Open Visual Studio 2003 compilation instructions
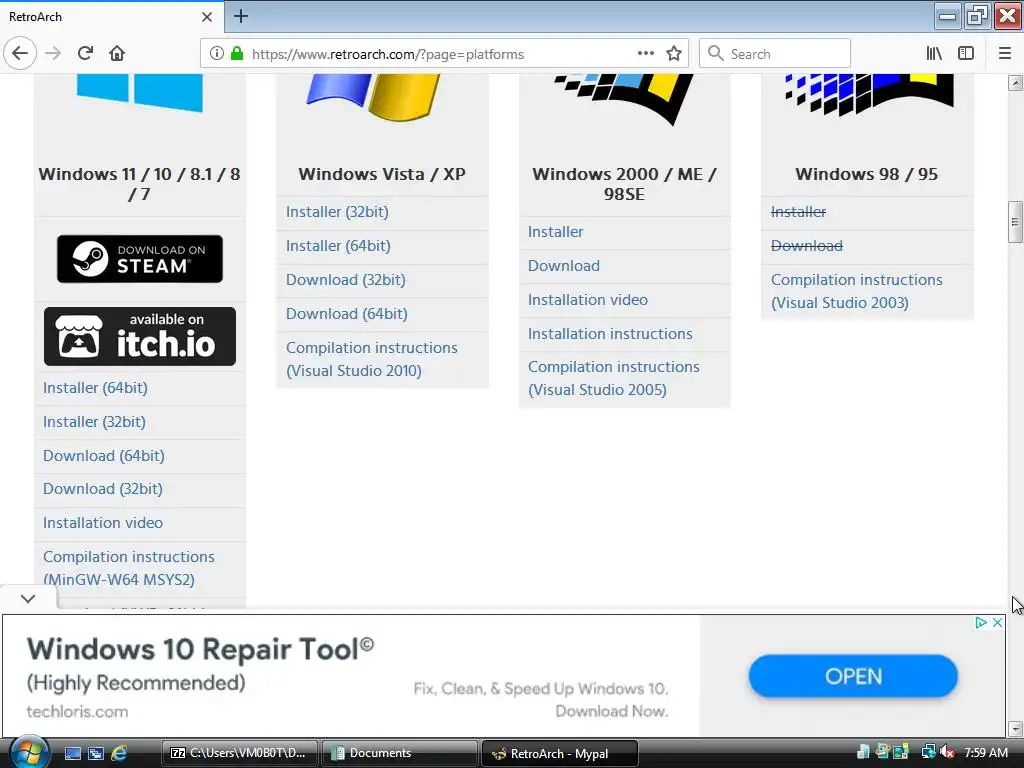This screenshot has width=1024, height=768. click(x=857, y=291)
